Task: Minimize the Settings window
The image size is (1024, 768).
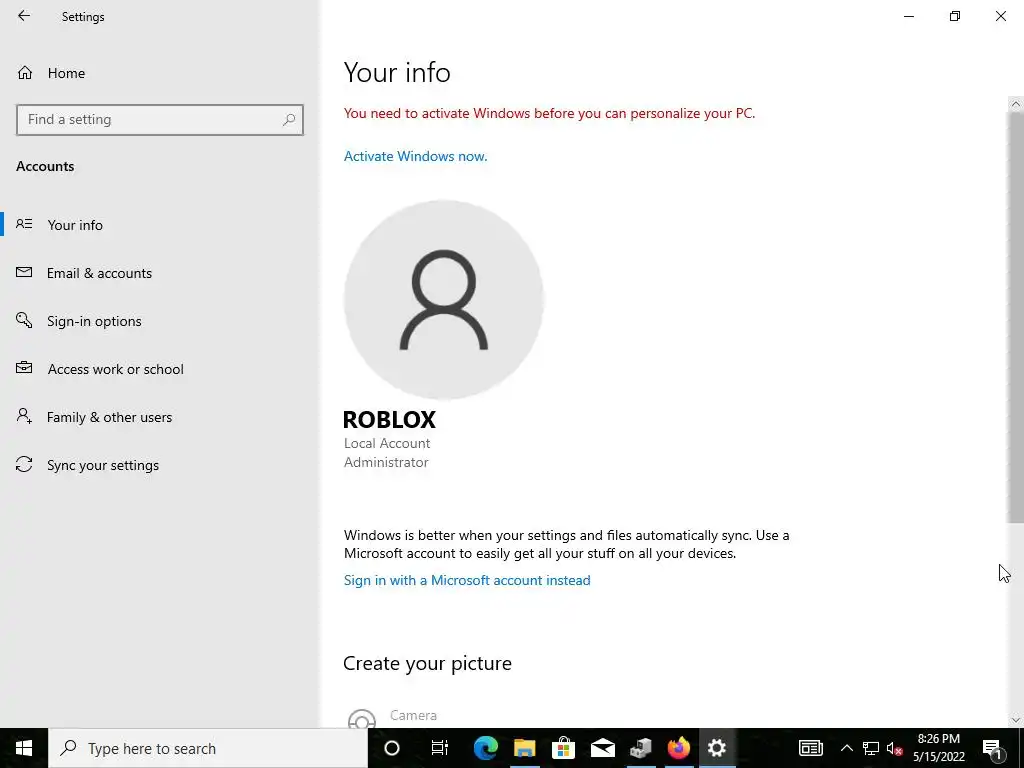Action: coord(909,16)
